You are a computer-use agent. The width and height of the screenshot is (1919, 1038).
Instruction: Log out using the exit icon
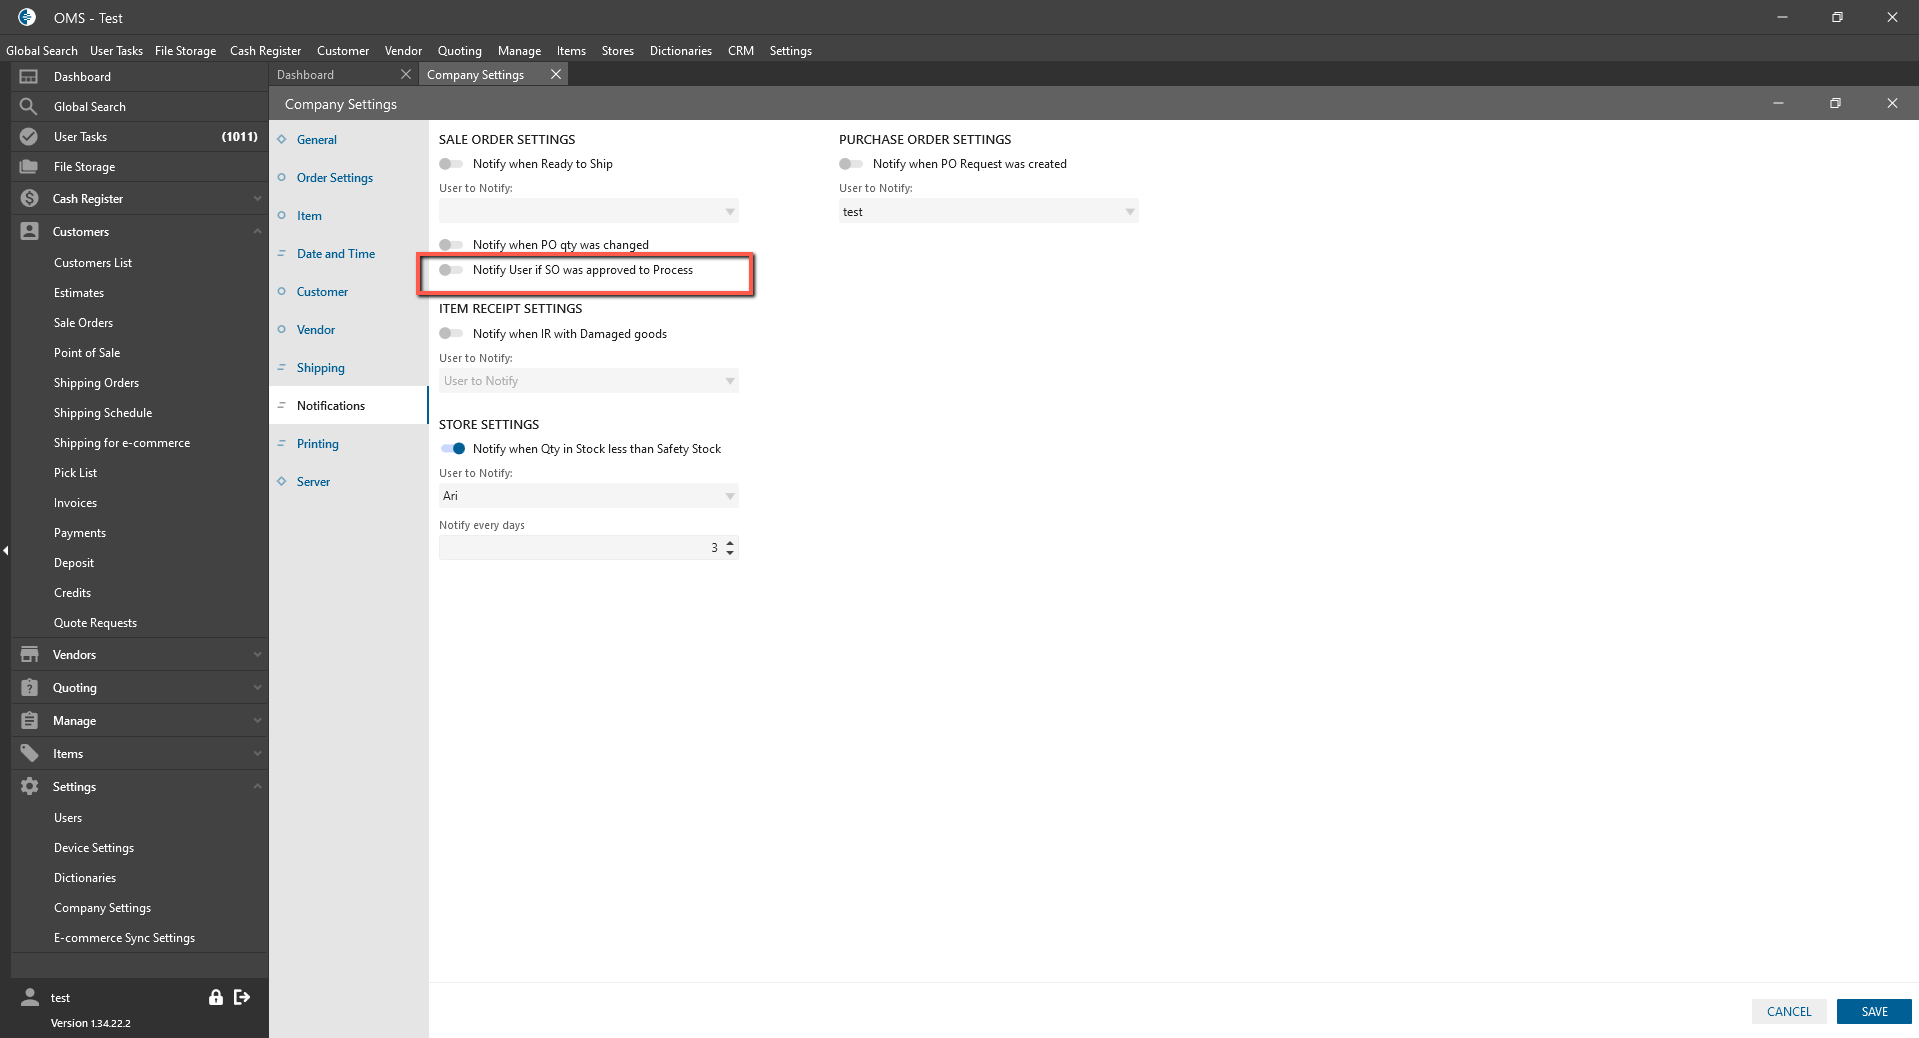(242, 997)
